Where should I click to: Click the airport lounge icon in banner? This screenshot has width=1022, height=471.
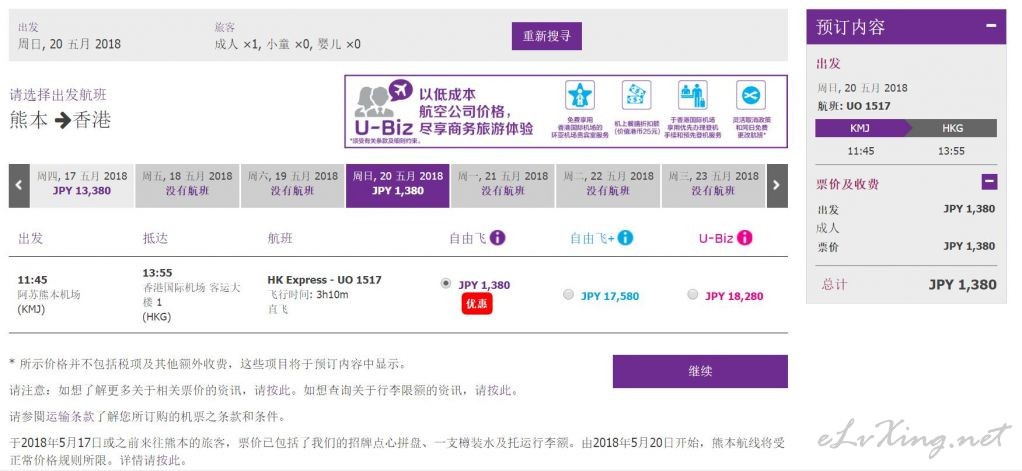coord(579,96)
